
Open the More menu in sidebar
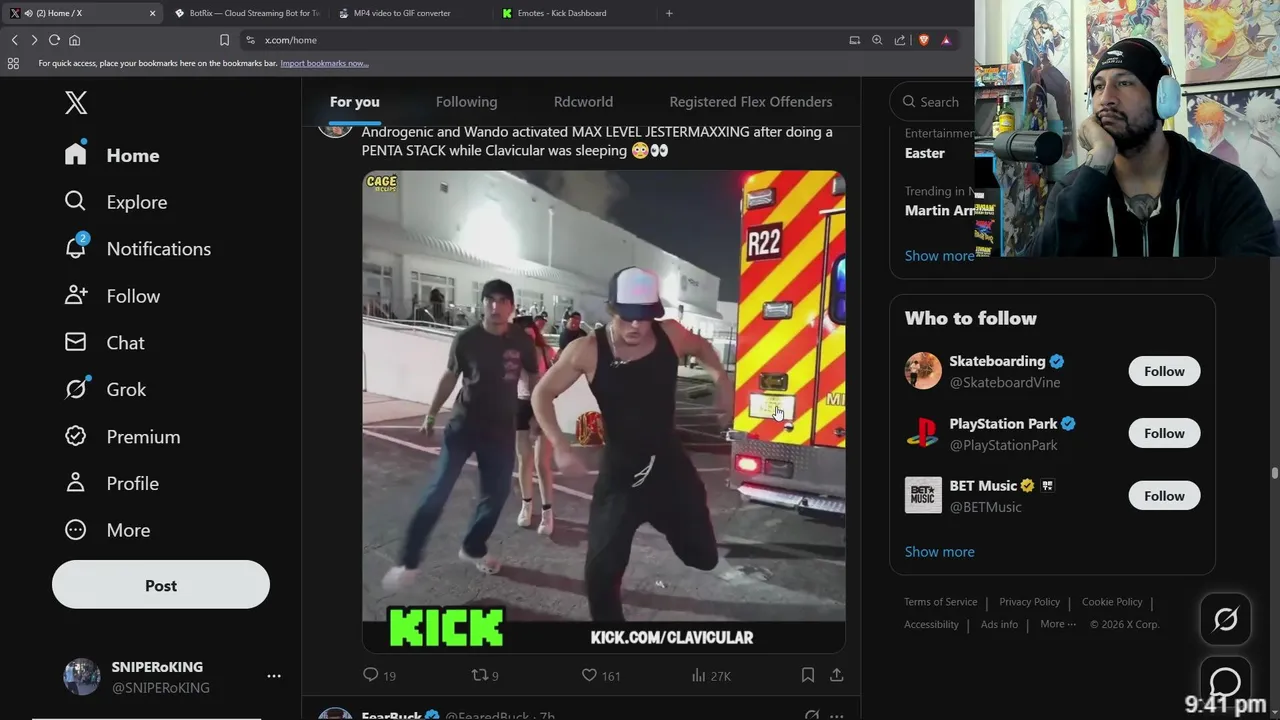[107, 530]
